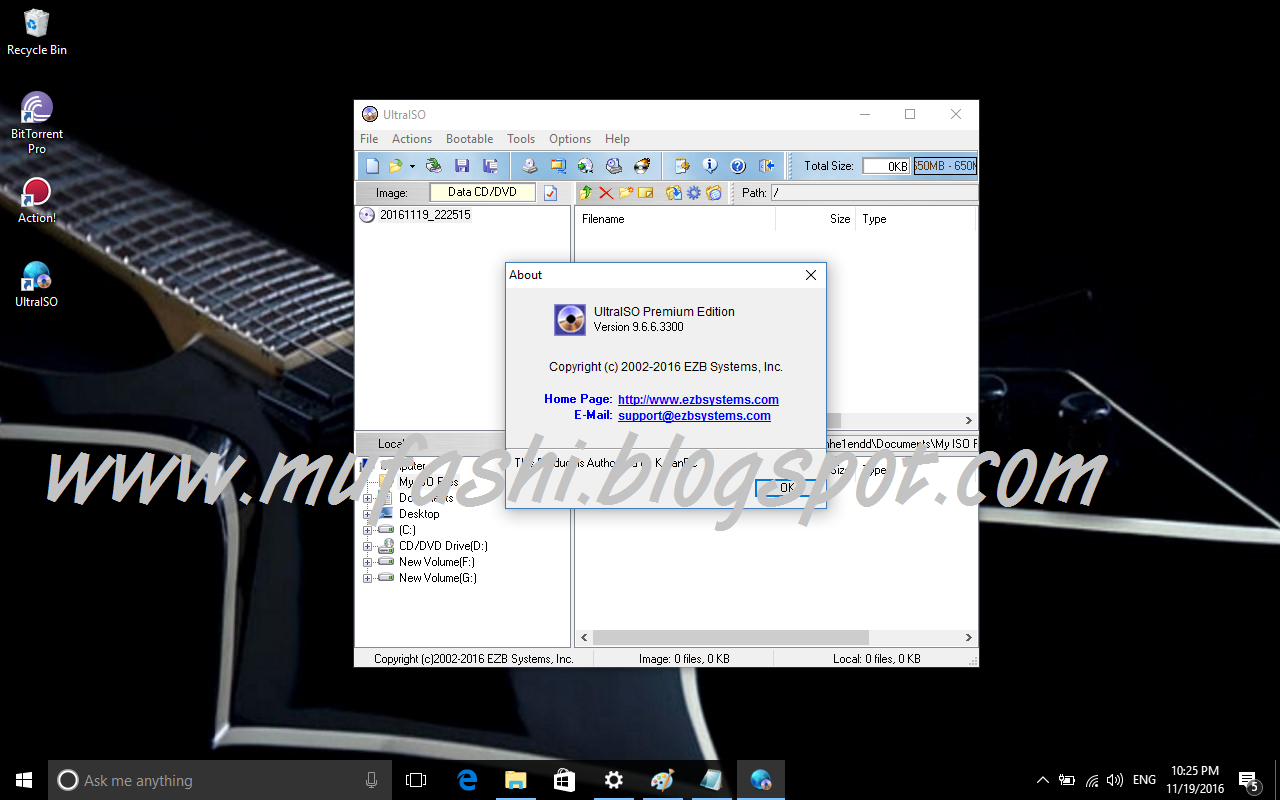The height and width of the screenshot is (800, 1280).
Task: Click the Data CD/DVD image type selector
Action: (x=483, y=192)
